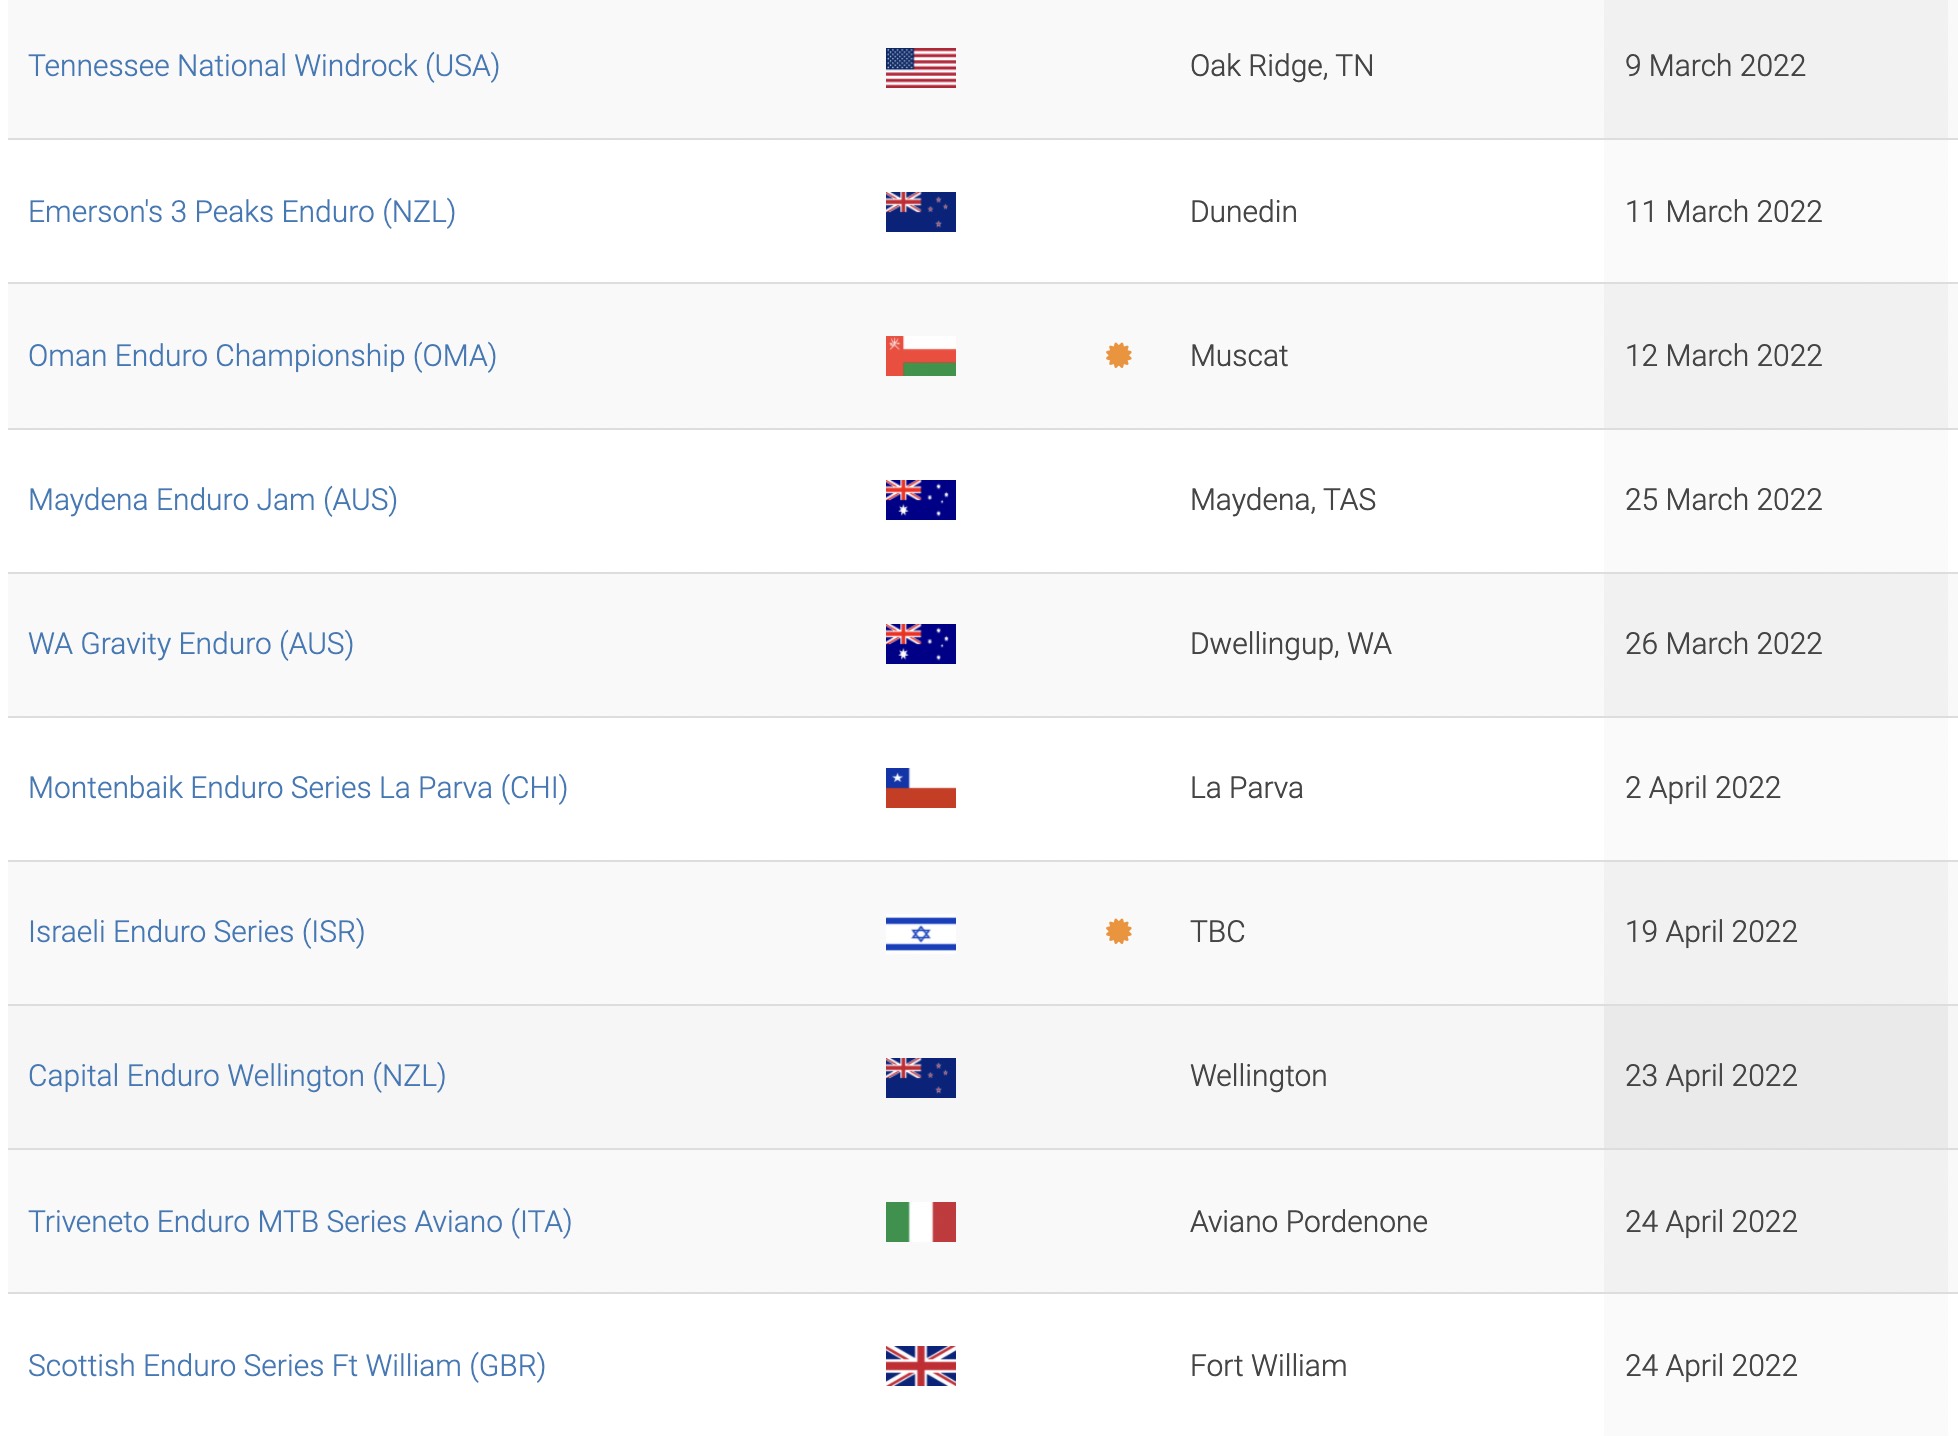Open the Oman Enduro Championship link
The width and height of the screenshot is (1958, 1436).
[262, 355]
